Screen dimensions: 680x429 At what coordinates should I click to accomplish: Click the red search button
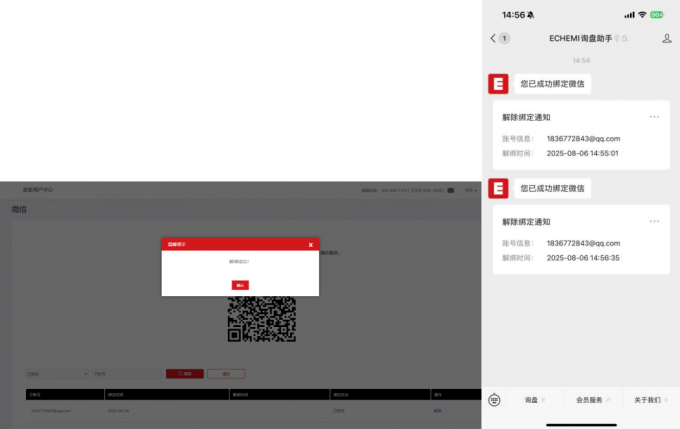coord(185,373)
